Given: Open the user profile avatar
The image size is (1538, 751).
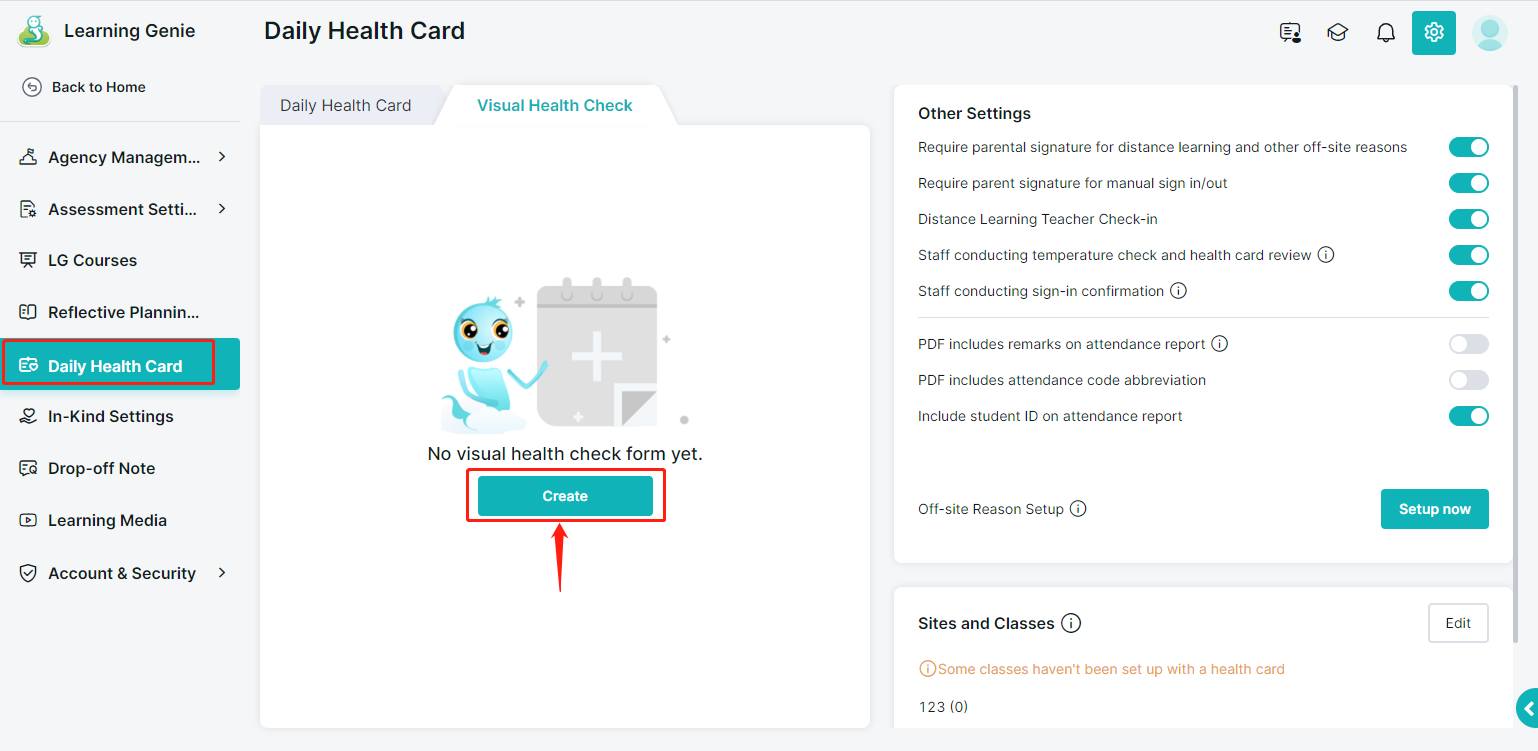Looking at the screenshot, I should click(1490, 33).
